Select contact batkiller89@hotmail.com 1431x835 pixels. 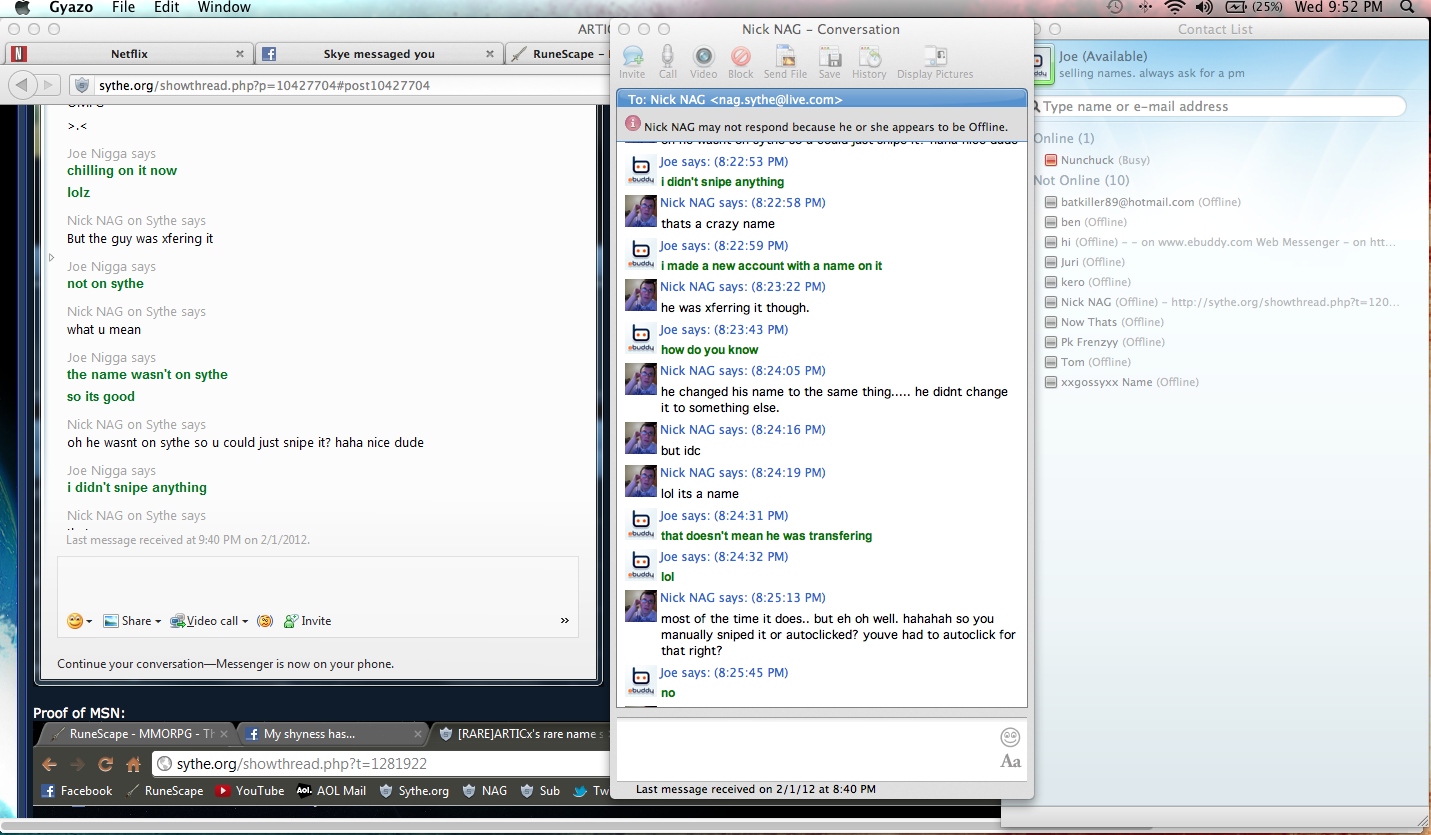pyautogui.click(x=1143, y=202)
